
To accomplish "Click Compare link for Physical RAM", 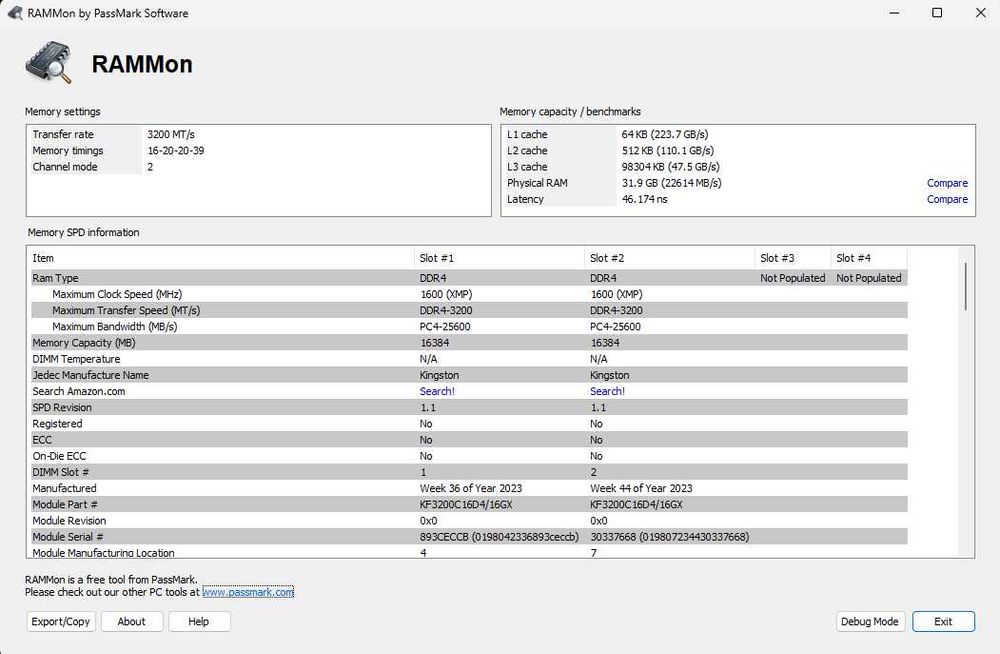I will point(947,183).
